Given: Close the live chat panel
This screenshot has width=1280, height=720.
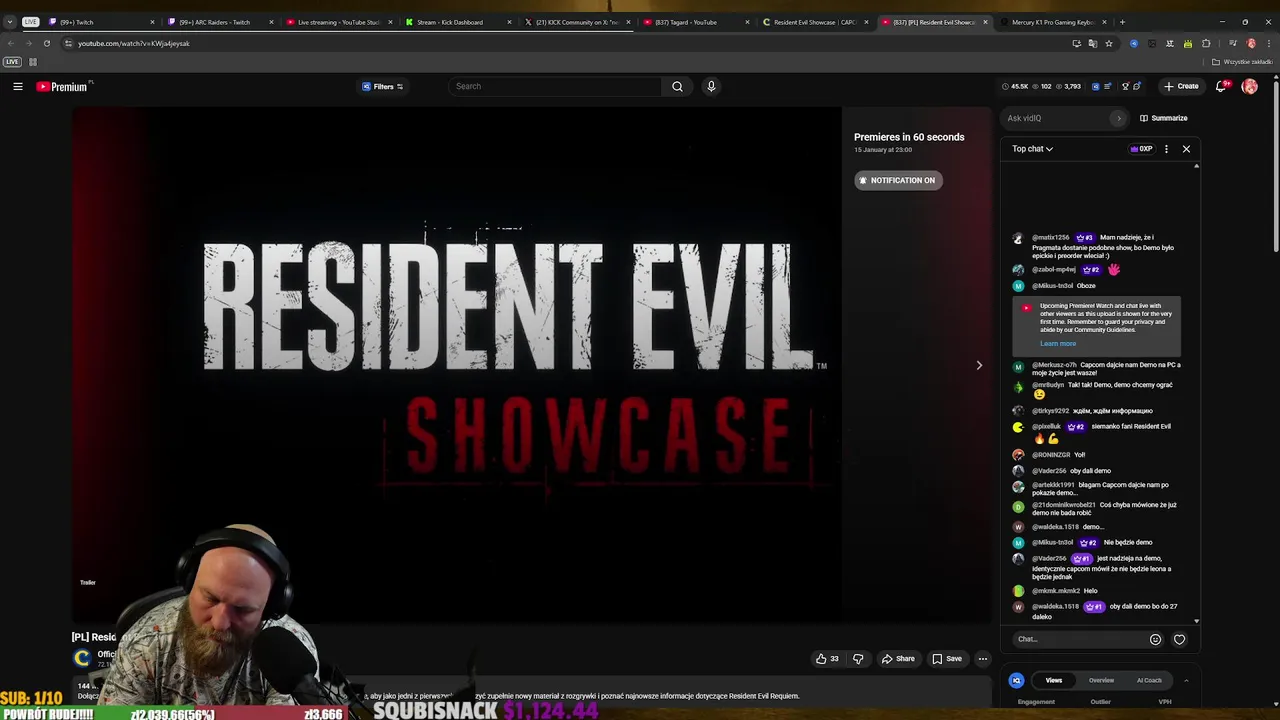Looking at the screenshot, I should 1186,149.
